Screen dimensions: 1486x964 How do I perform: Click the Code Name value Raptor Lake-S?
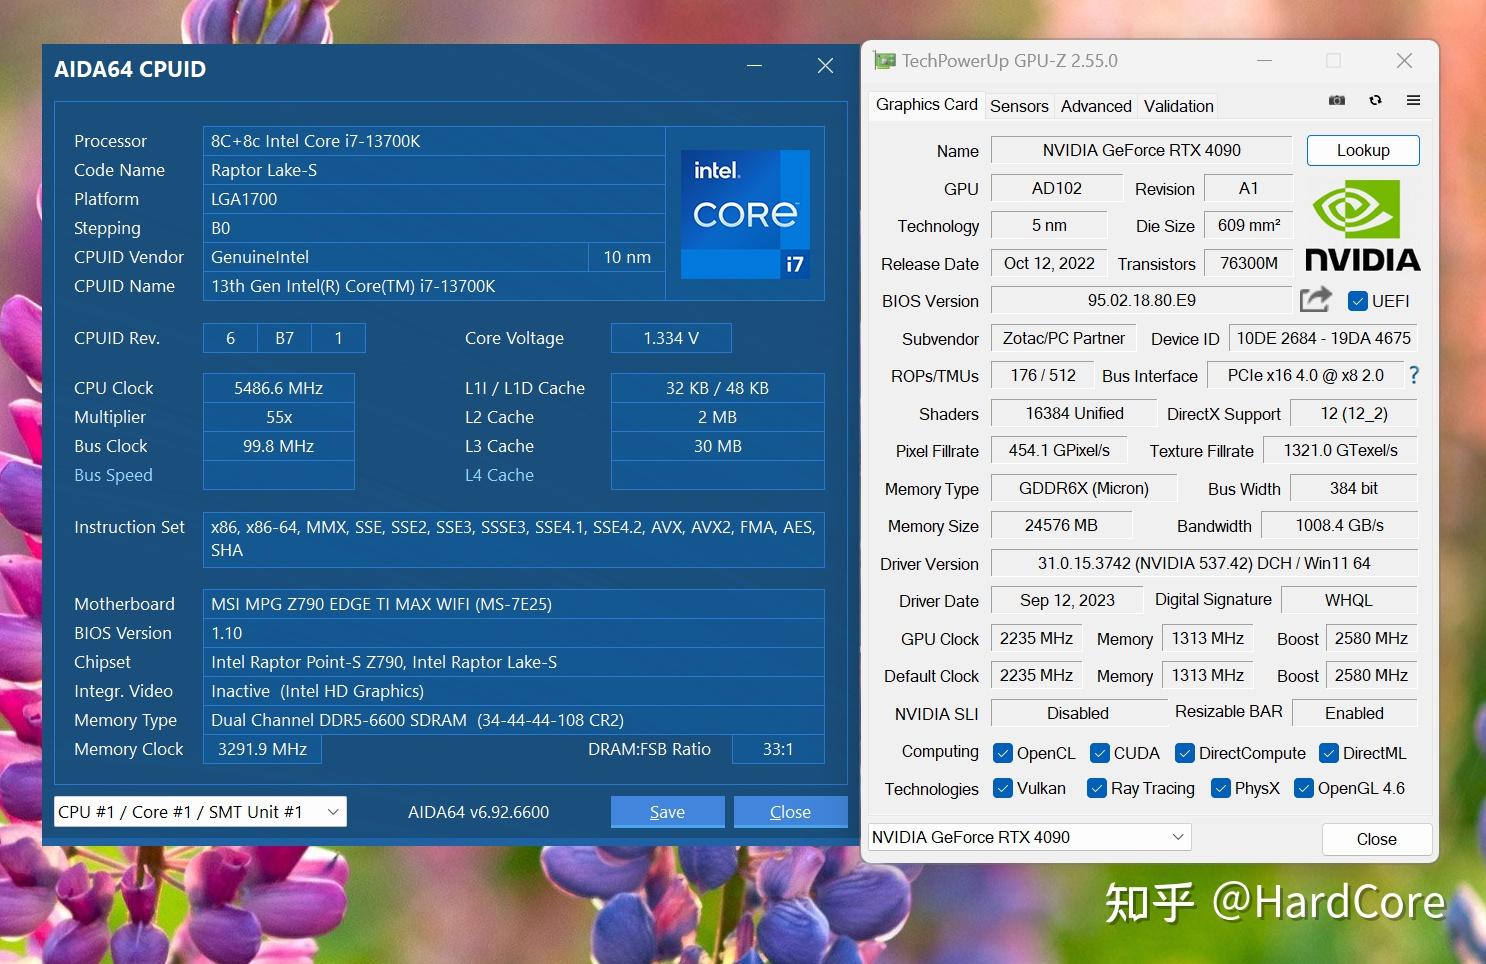coord(434,170)
